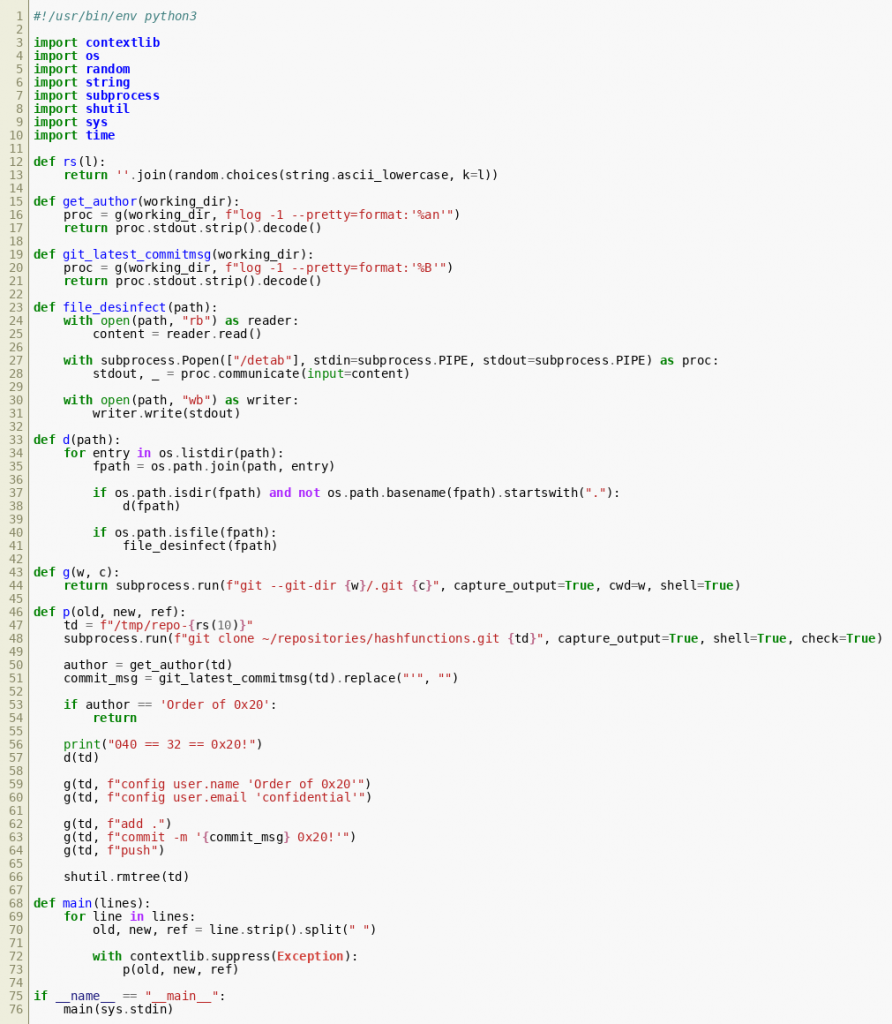Click line number 76 in the gutter
Image resolution: width=892 pixels, height=1024 pixels.
(16, 1008)
